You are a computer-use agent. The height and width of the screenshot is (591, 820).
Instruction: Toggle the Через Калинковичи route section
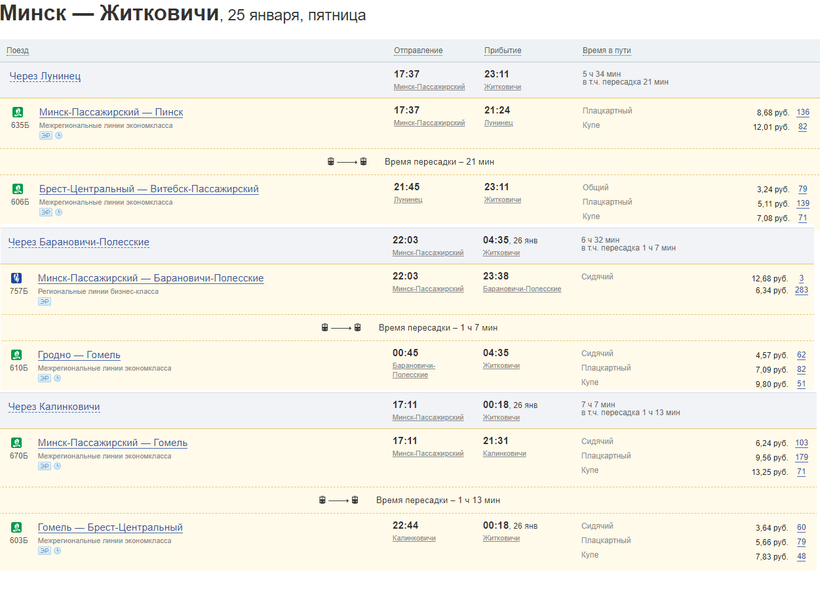pos(54,407)
